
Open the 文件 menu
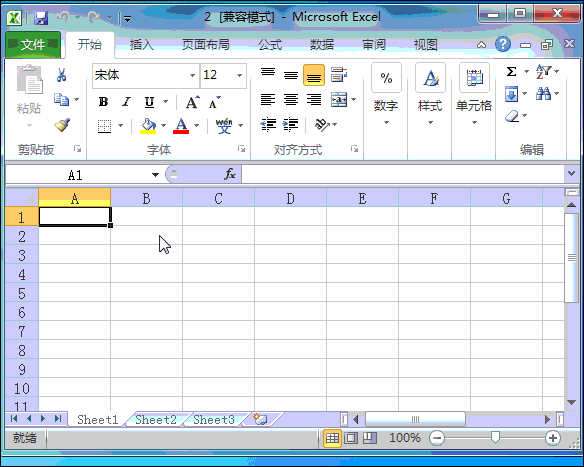(33, 45)
